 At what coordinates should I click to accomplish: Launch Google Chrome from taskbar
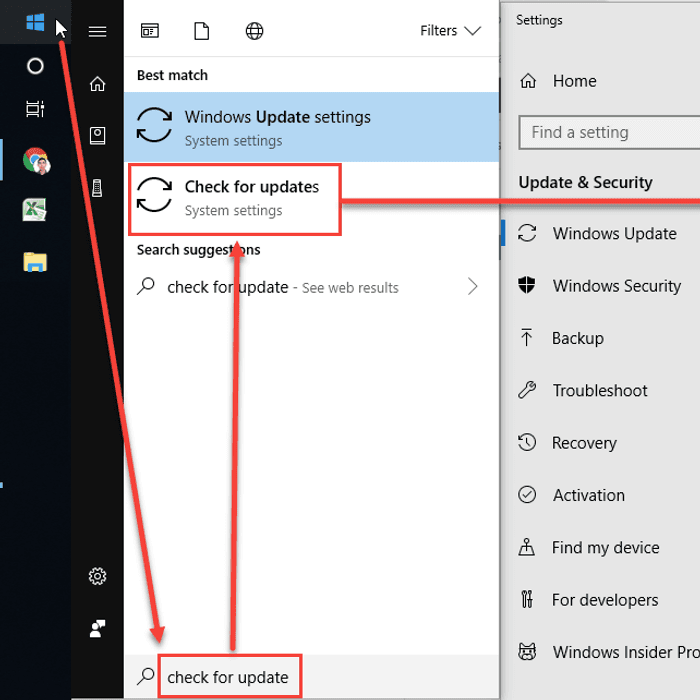36,161
